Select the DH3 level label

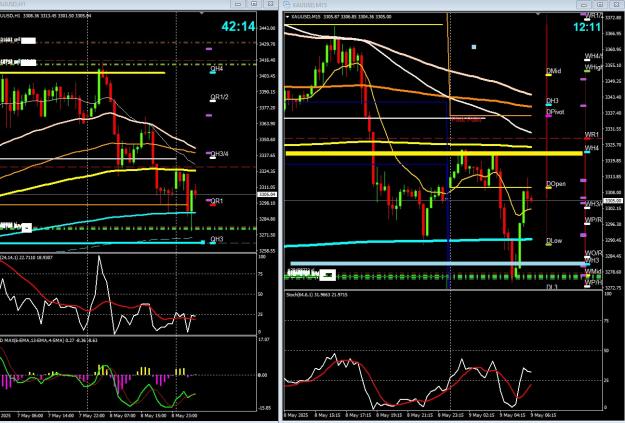552,101
